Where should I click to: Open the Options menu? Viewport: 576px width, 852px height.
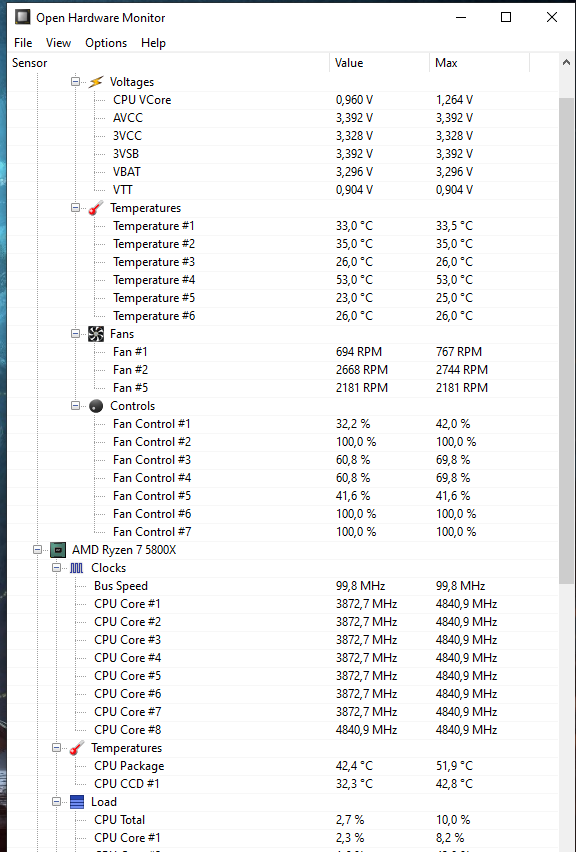[106, 43]
